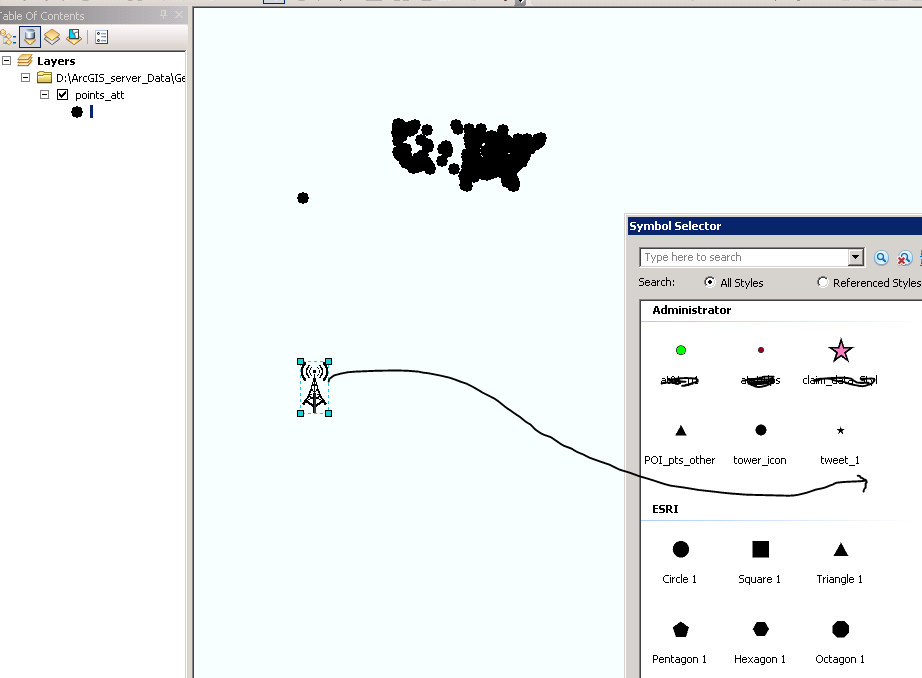The image size is (922, 678).
Task: Collapse the Layers group
Action: point(7,60)
